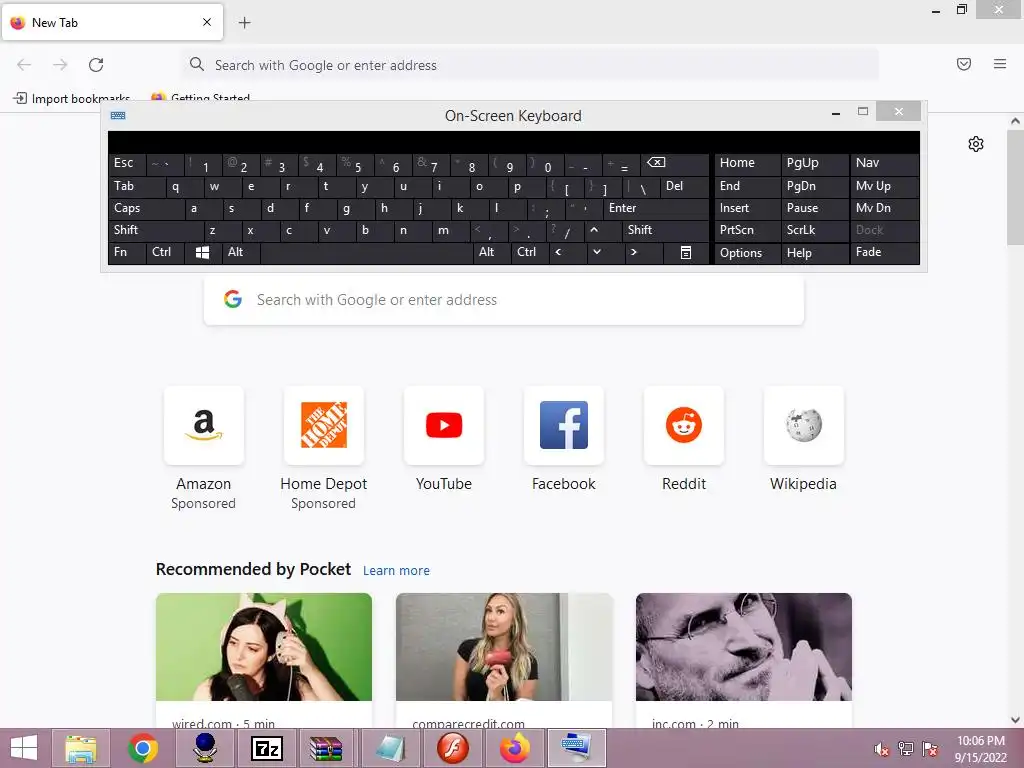Open new tab with plus icon
Screen dimensions: 1024x768
(x=244, y=23)
